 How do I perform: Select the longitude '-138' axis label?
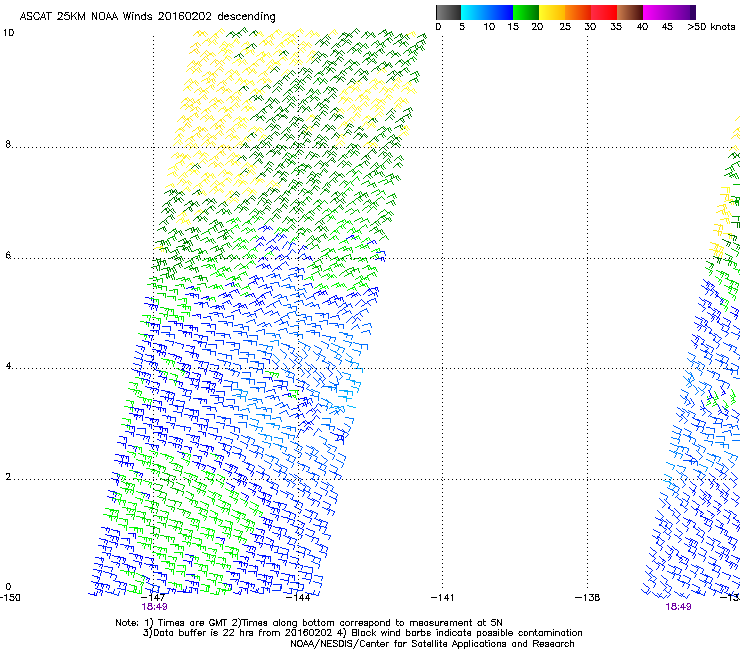point(587,598)
